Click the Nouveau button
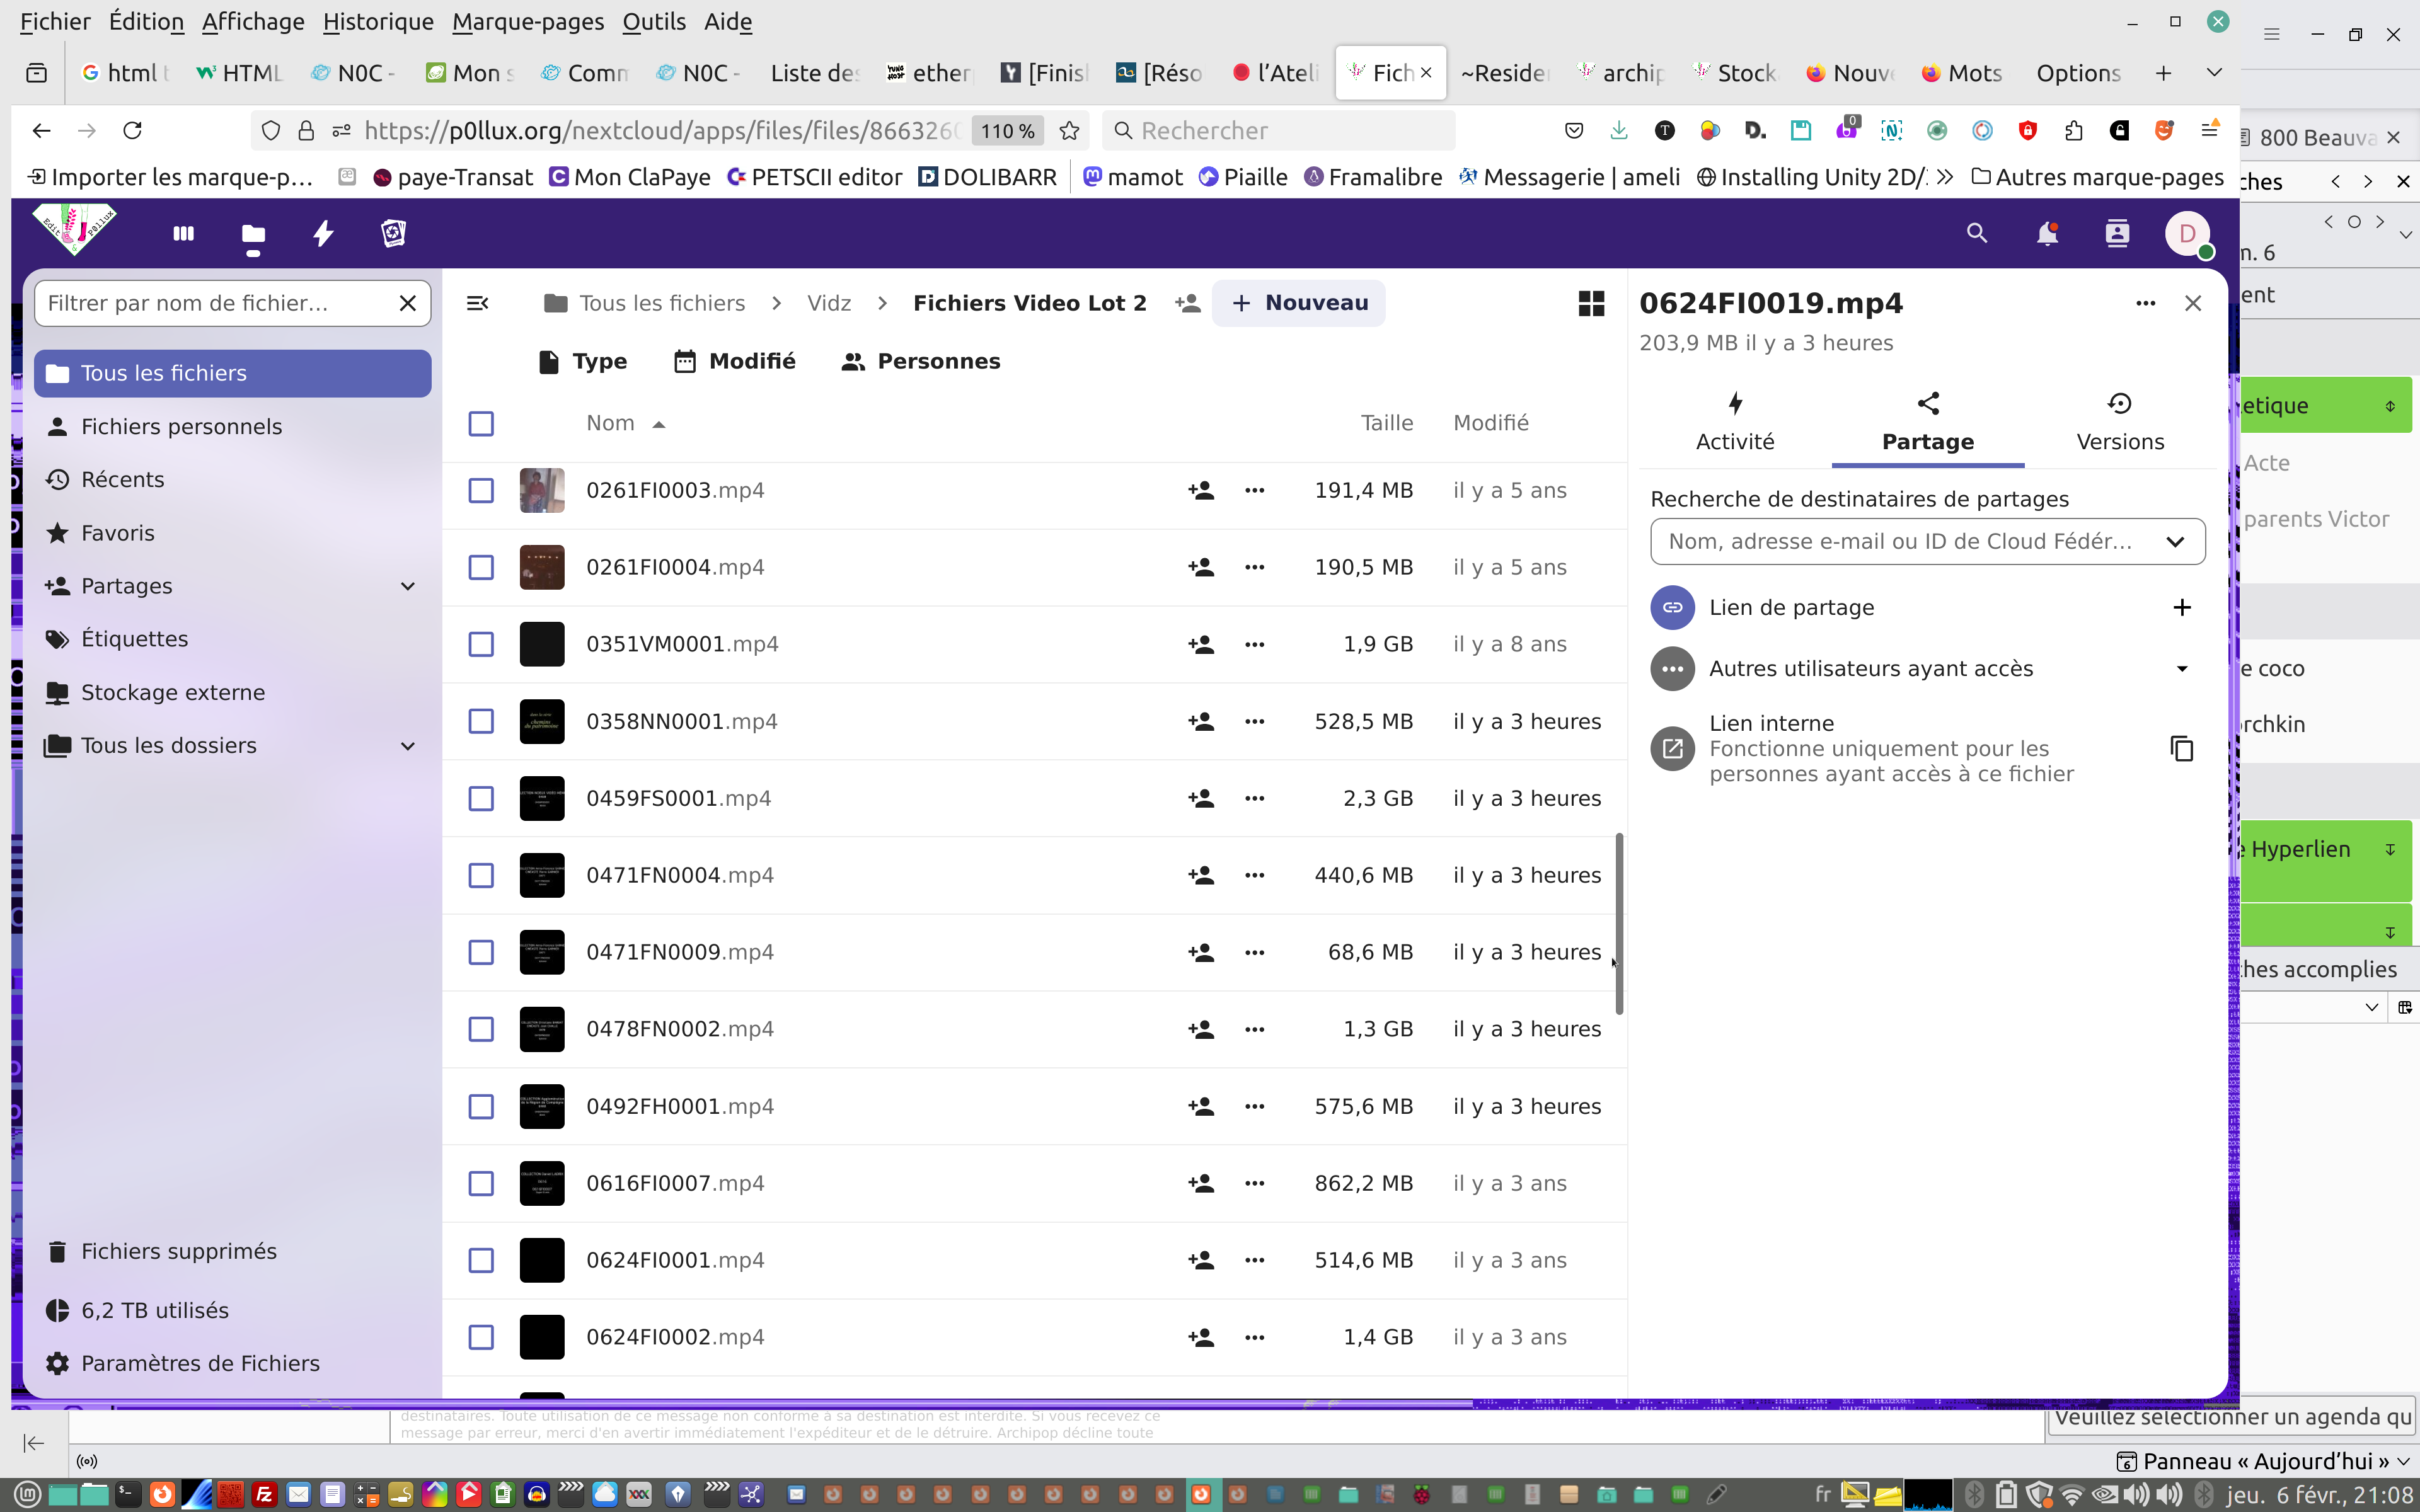 coord(1299,303)
